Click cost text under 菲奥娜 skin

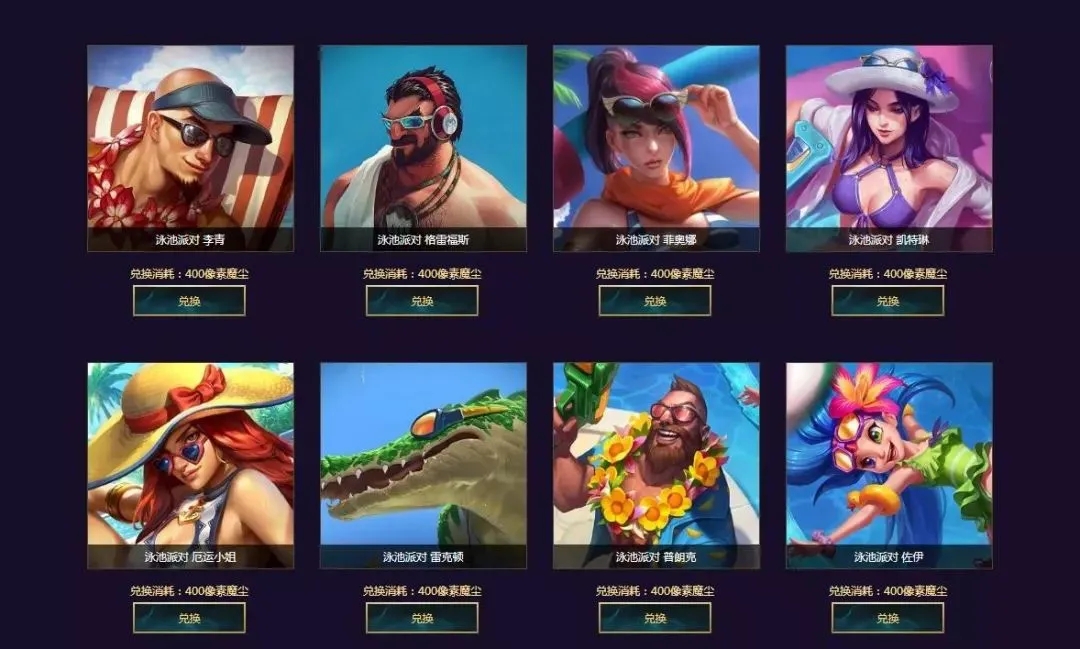point(655,274)
